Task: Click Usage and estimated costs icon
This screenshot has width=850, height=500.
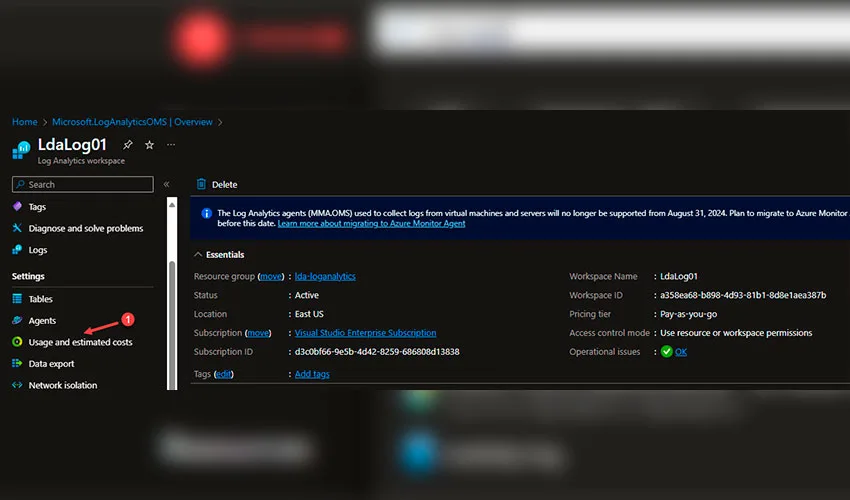Action: point(17,342)
